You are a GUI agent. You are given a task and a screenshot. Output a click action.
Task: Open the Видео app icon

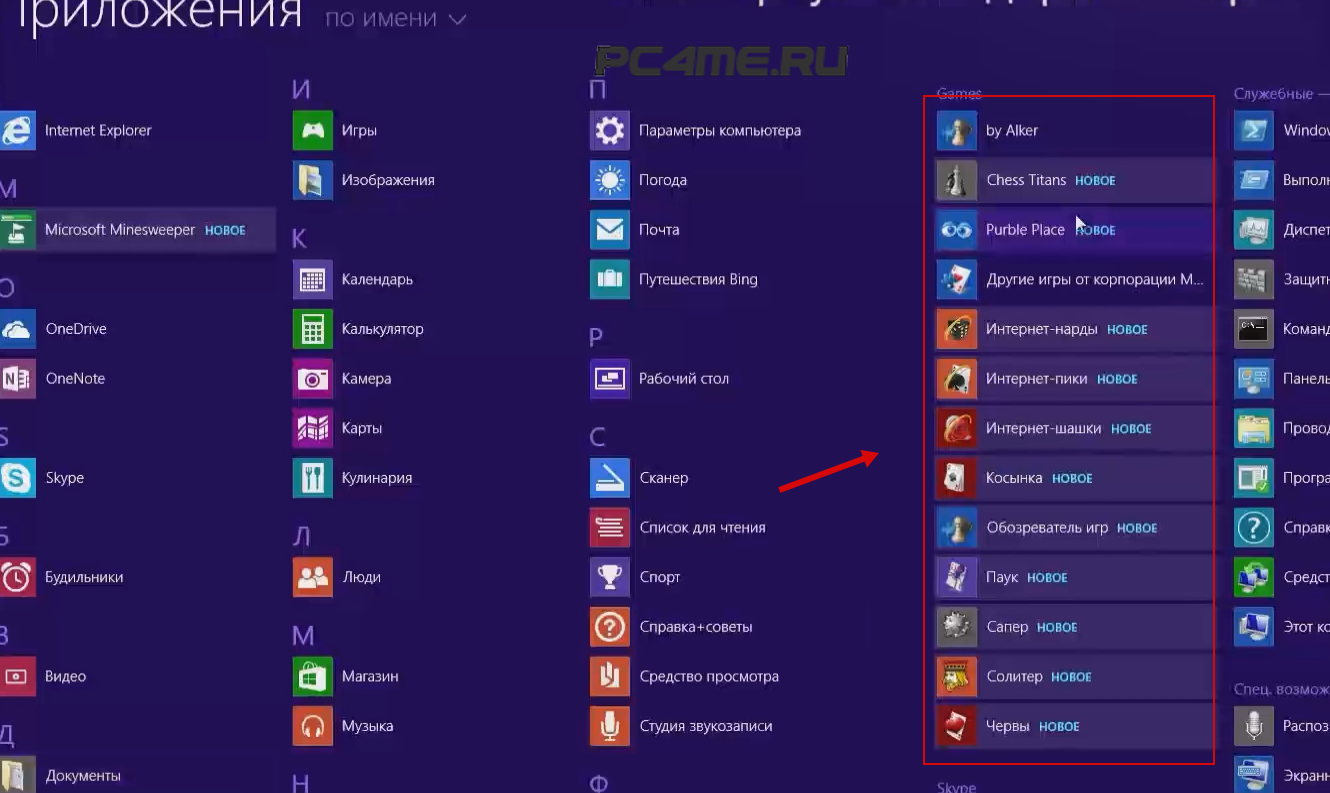[17, 677]
